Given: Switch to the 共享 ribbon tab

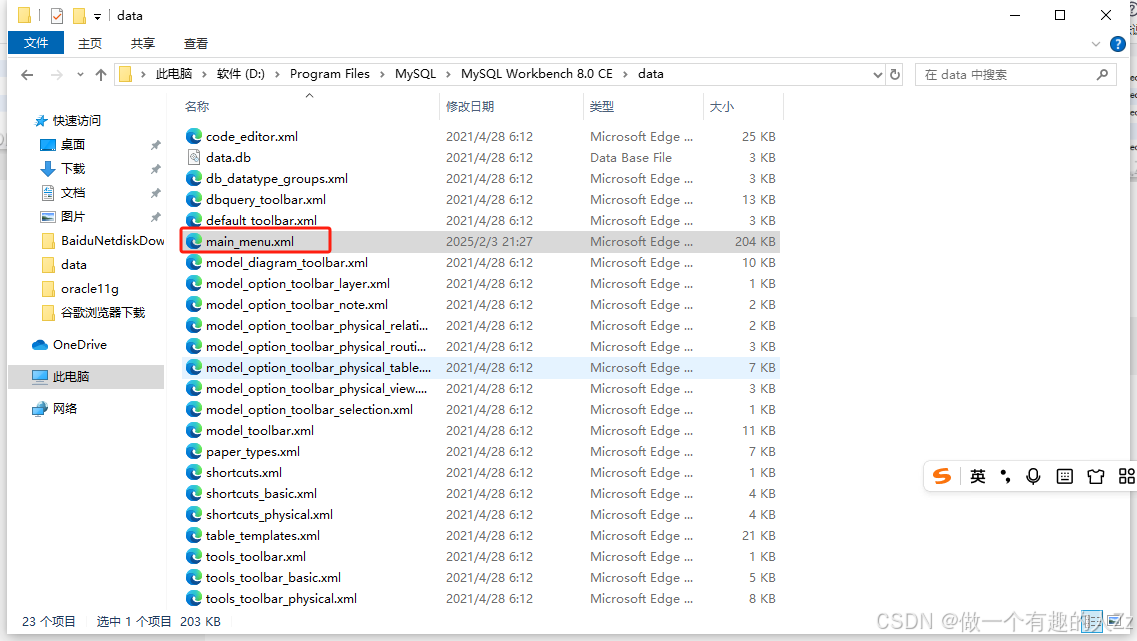Looking at the screenshot, I should (143, 44).
